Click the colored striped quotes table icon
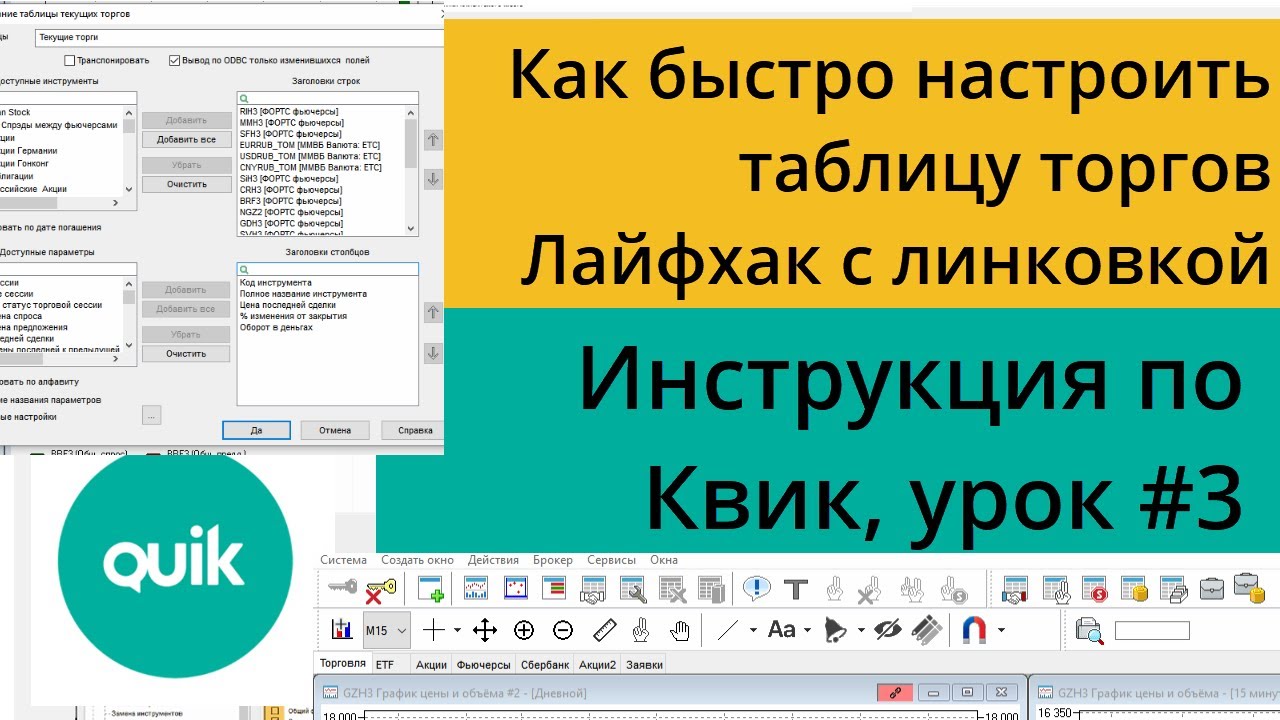Image resolution: width=1280 pixels, height=720 pixels. click(554, 589)
